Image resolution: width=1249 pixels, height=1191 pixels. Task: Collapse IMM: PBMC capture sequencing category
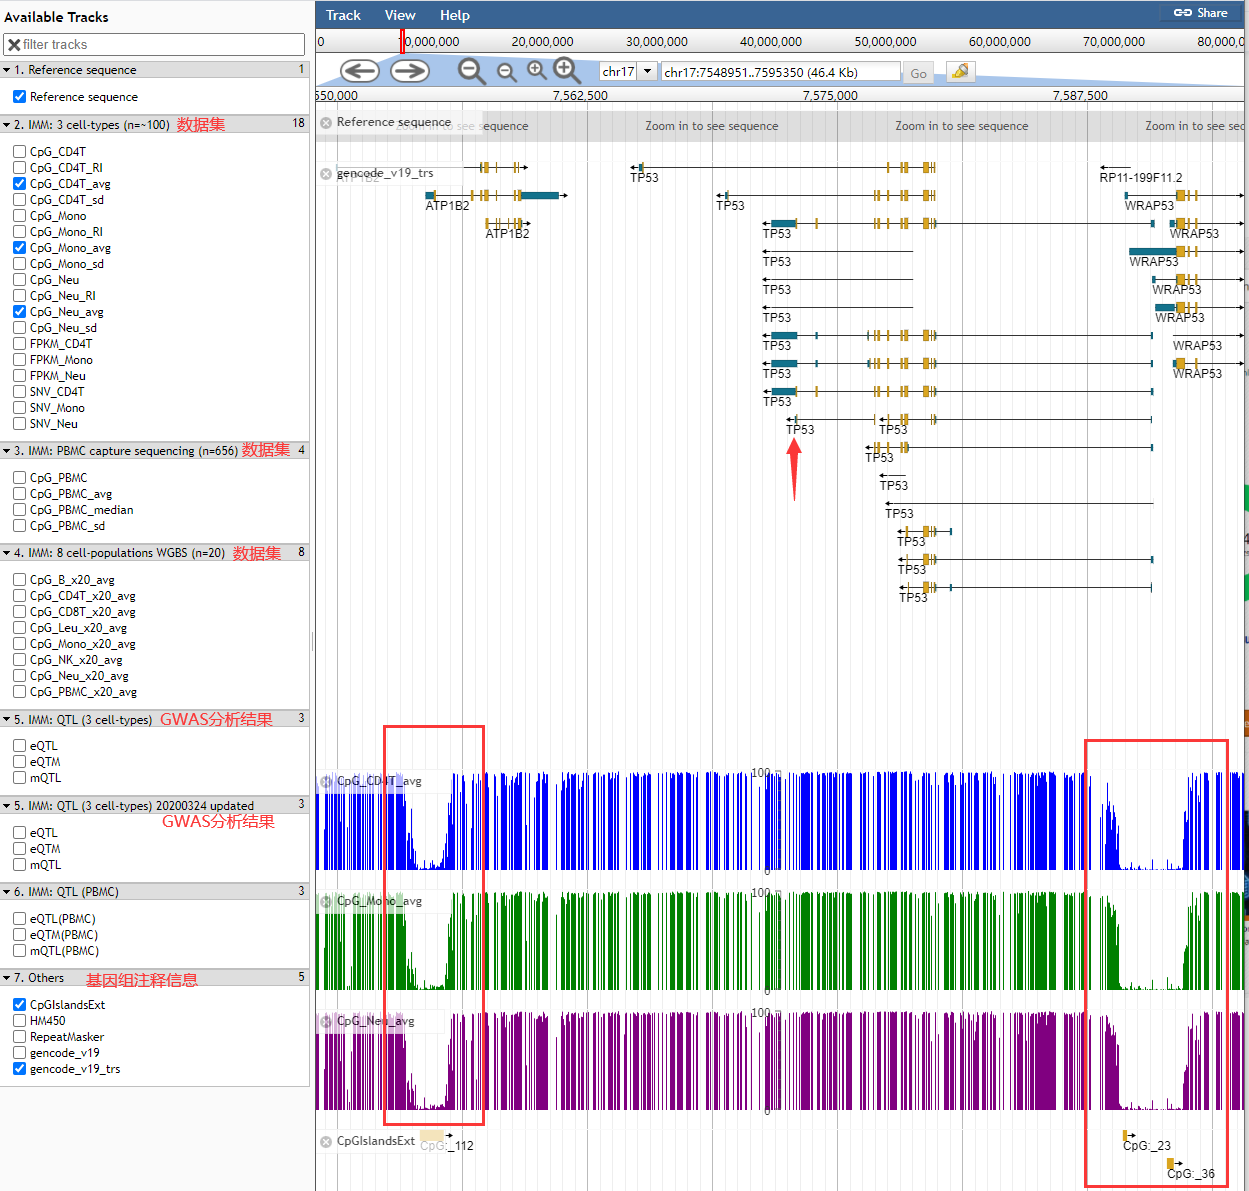tap(154, 451)
